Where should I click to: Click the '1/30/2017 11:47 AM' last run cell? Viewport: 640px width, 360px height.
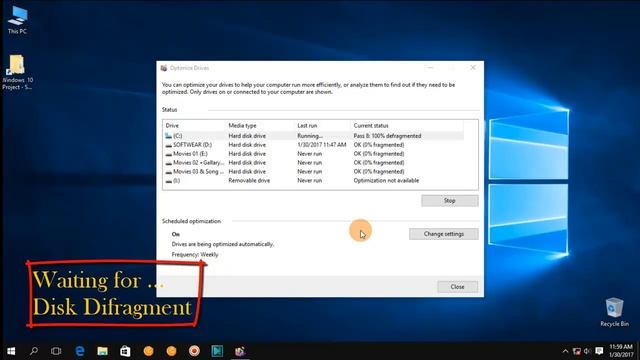coord(322,145)
